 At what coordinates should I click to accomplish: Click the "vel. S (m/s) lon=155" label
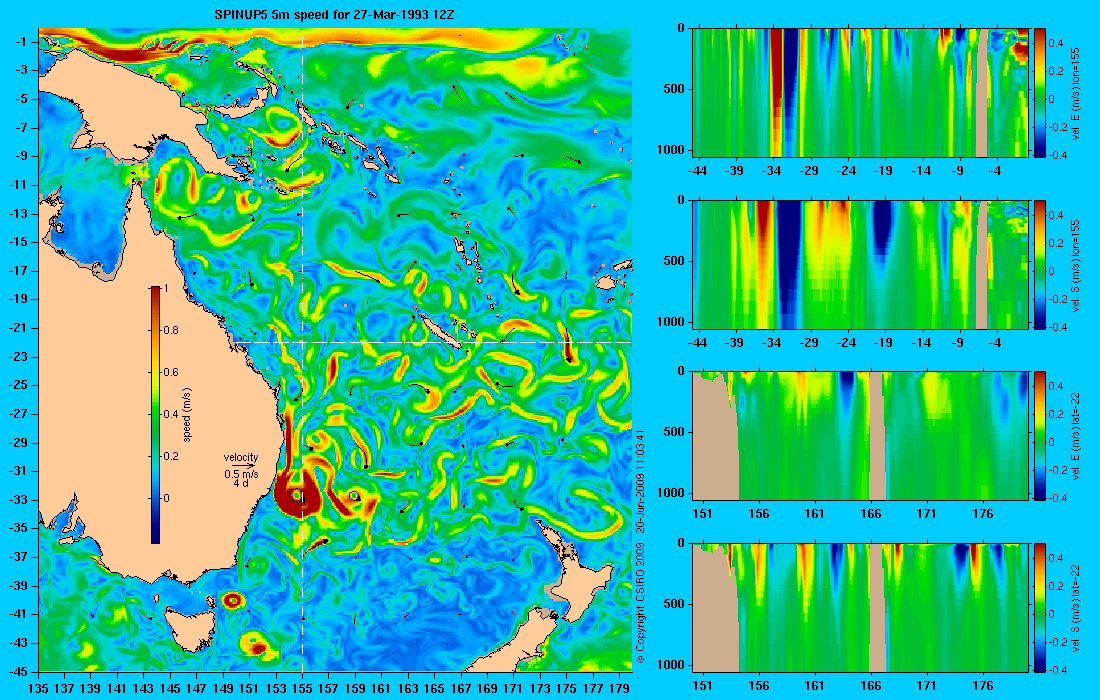[x=1075, y=265]
